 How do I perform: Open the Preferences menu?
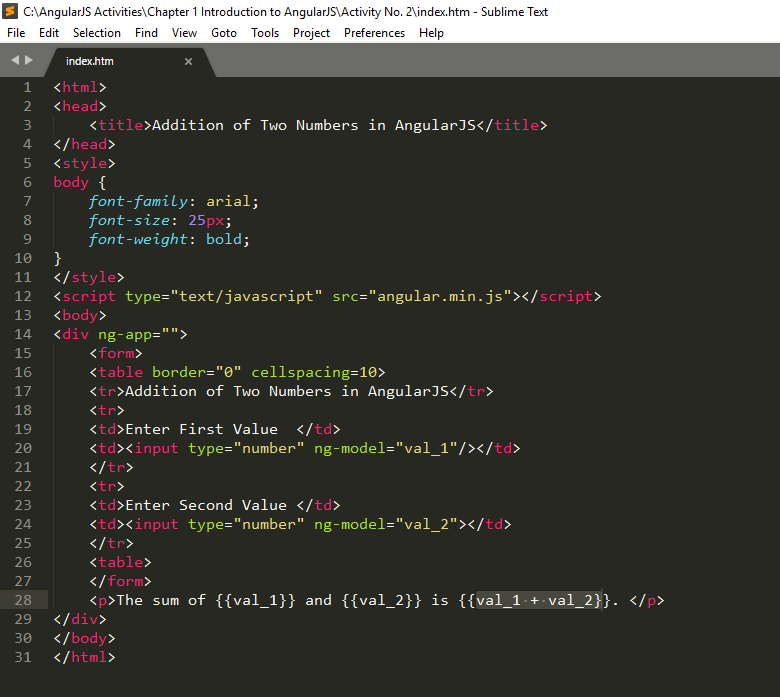[x=374, y=33]
